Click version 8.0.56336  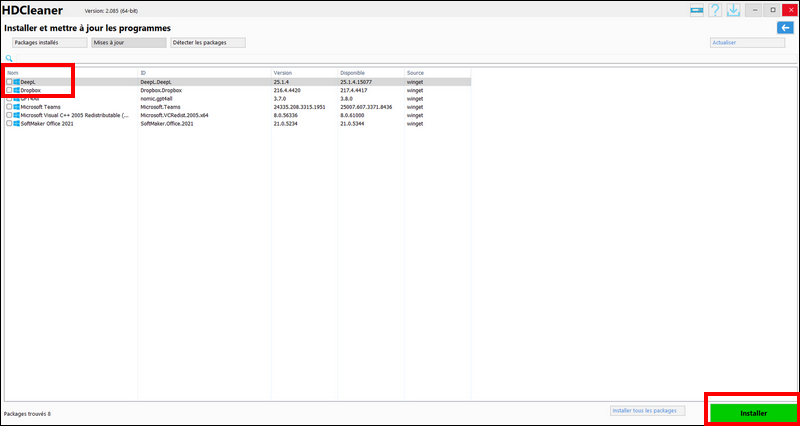point(286,115)
